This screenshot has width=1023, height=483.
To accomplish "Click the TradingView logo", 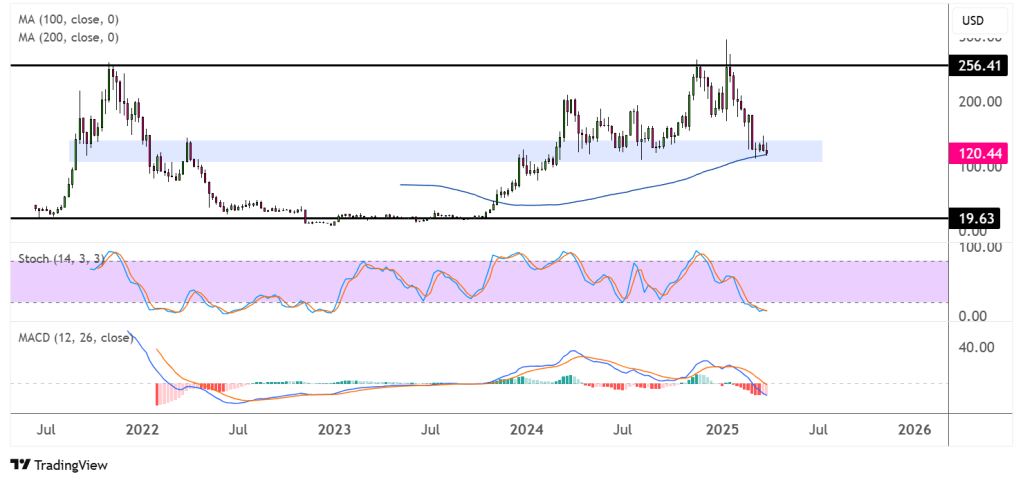I will point(58,465).
